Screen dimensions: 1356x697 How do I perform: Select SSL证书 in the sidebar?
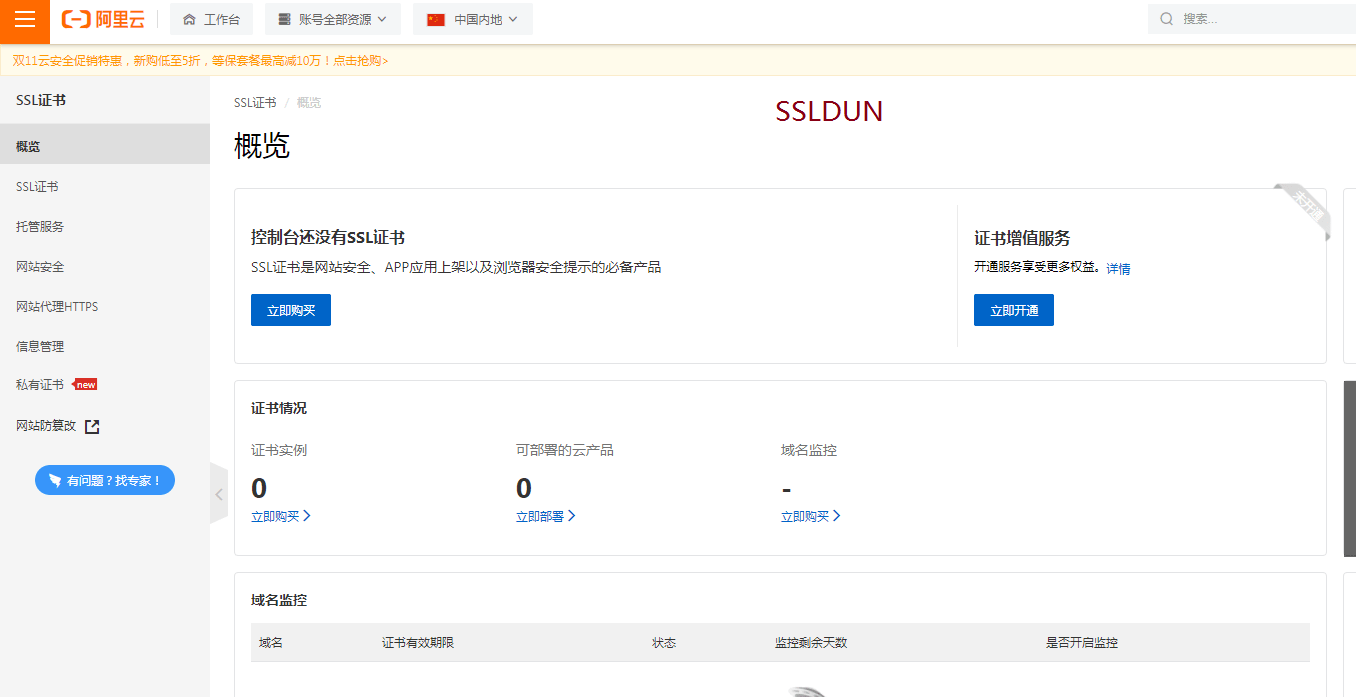(x=37, y=187)
